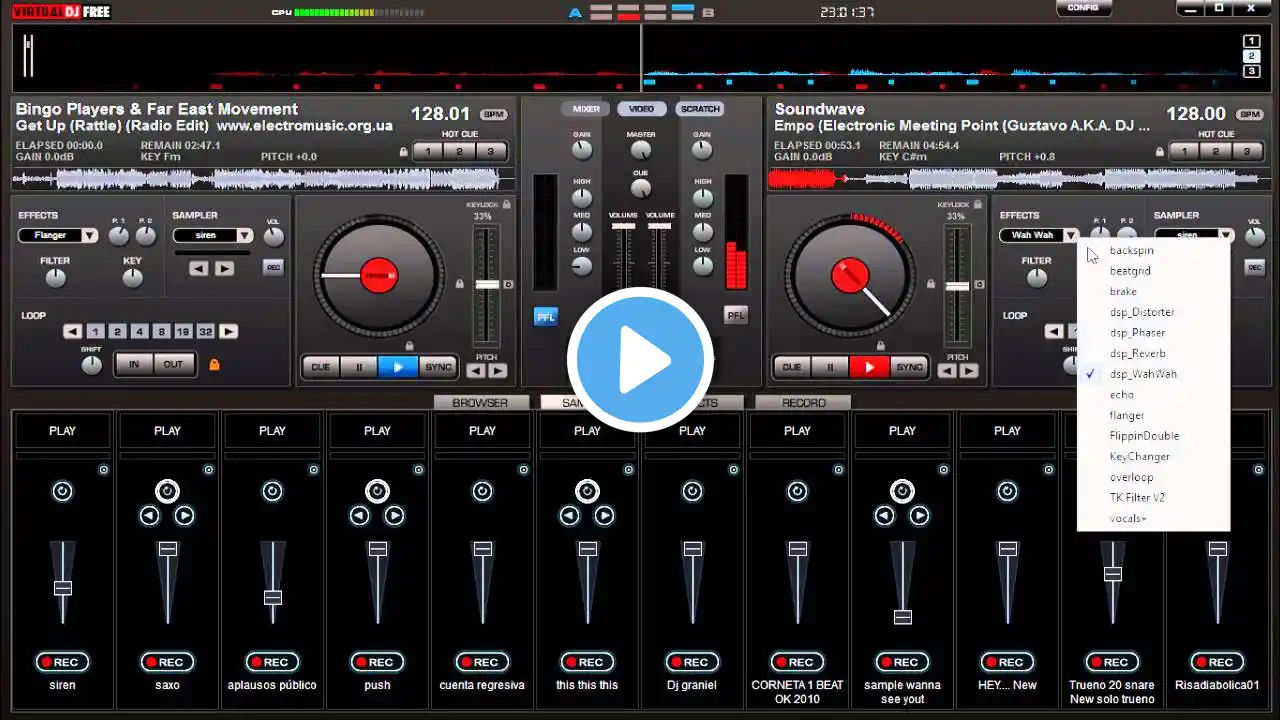Switch center panel to MIXER
The width and height of the screenshot is (1280, 720).
[x=586, y=109]
